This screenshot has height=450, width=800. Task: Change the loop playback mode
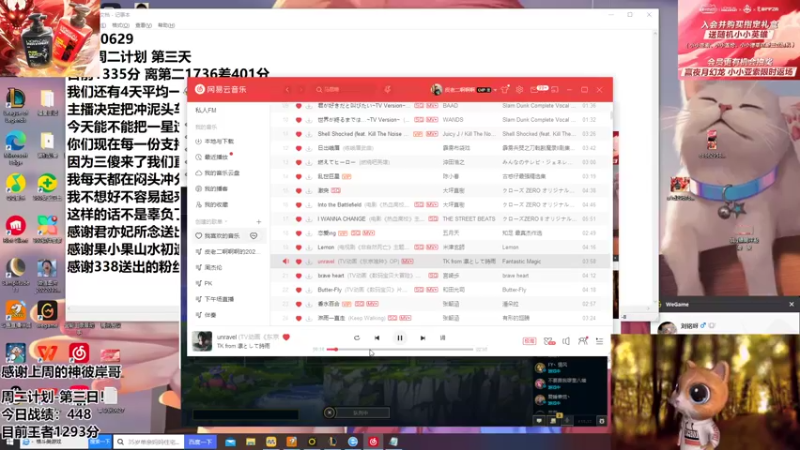(x=357, y=338)
